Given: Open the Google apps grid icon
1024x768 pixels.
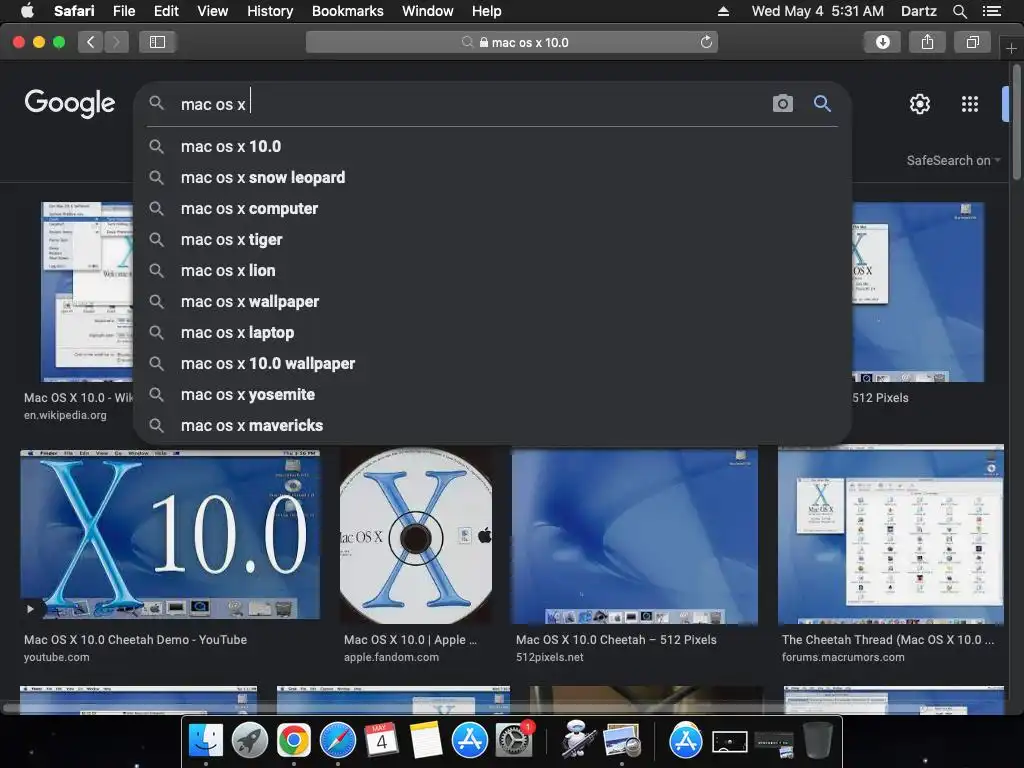Looking at the screenshot, I should [x=970, y=104].
